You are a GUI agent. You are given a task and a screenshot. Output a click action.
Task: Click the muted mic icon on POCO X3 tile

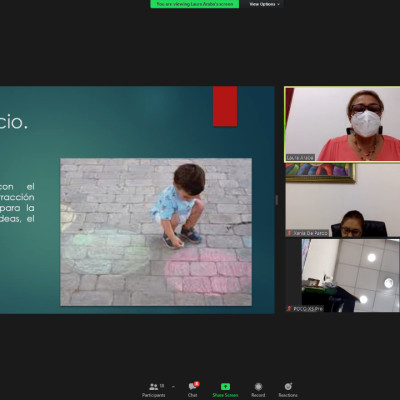289,309
